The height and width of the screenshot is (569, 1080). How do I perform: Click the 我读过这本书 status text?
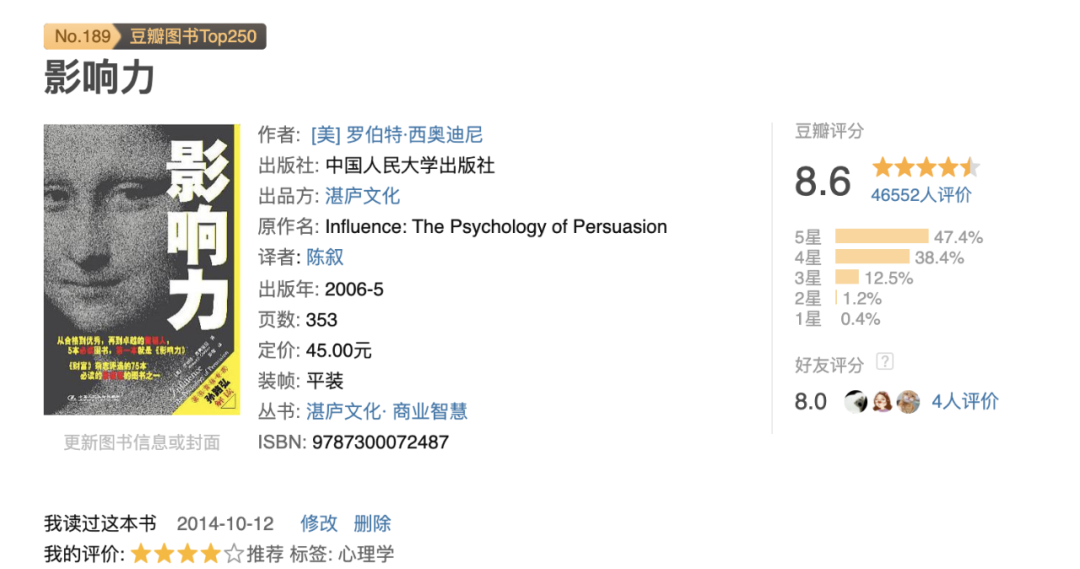101,524
